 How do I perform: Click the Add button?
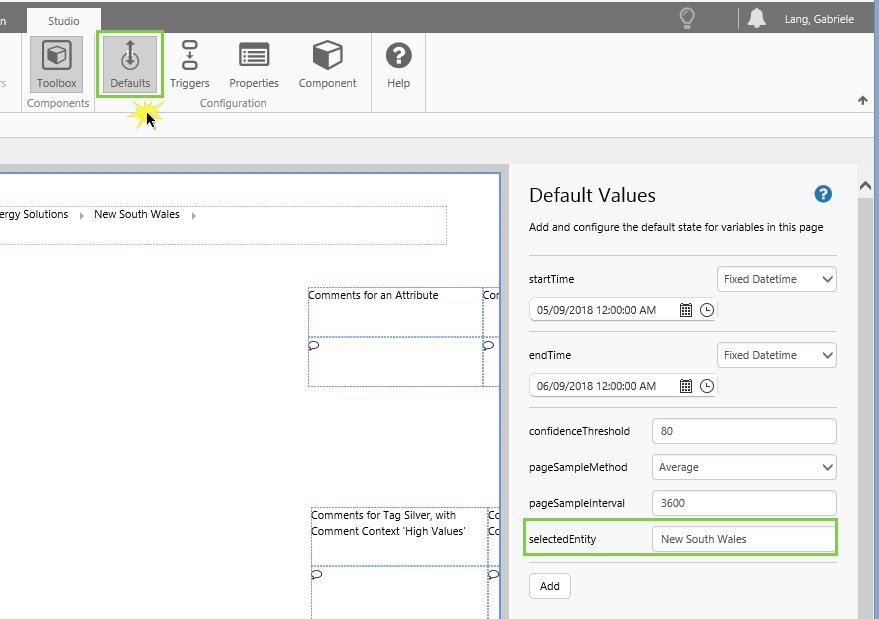(x=549, y=586)
